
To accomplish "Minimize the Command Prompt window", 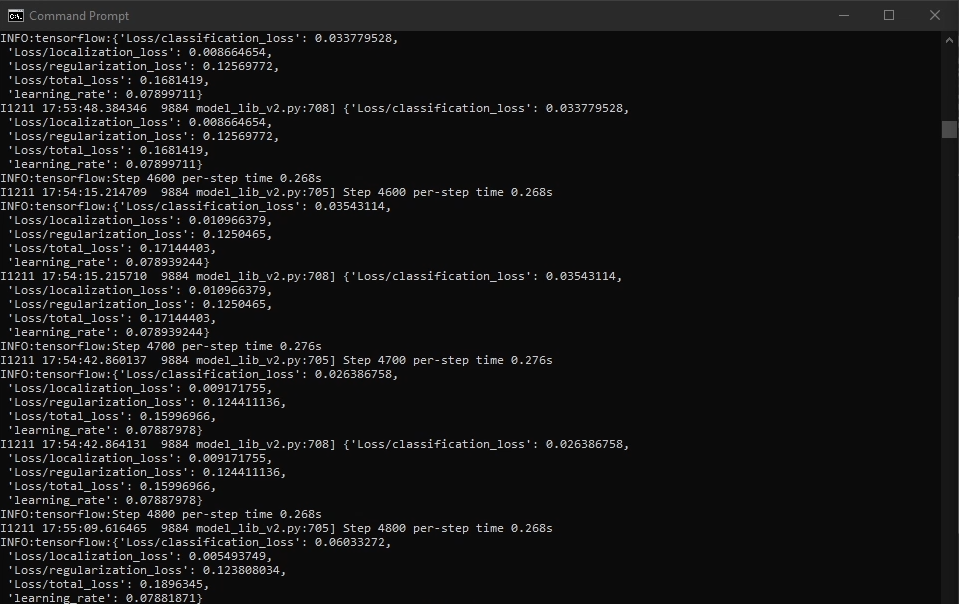I will tap(844, 16).
